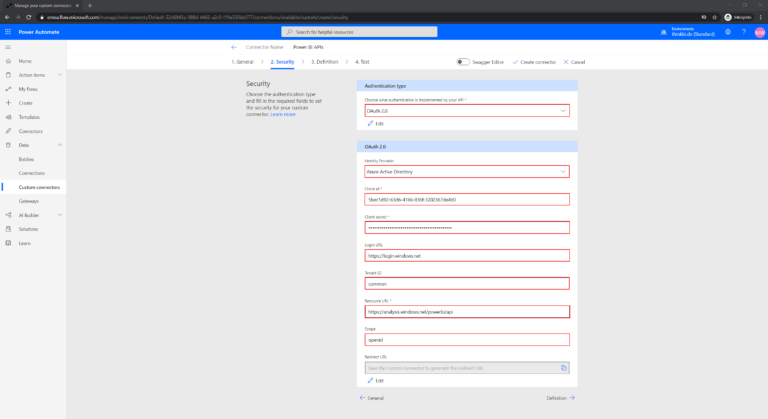Open the authentication type OAuth 2.0 dropdown
The width and height of the screenshot is (768, 419).
(x=467, y=110)
